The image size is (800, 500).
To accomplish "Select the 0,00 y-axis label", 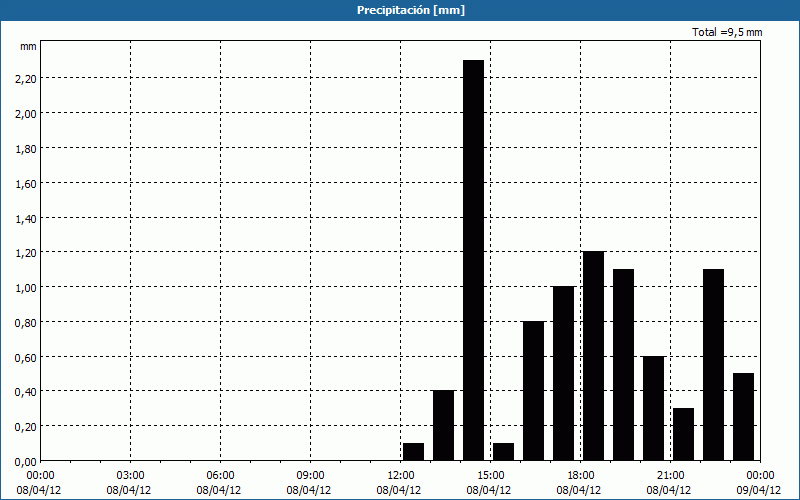I will [x=28, y=462].
